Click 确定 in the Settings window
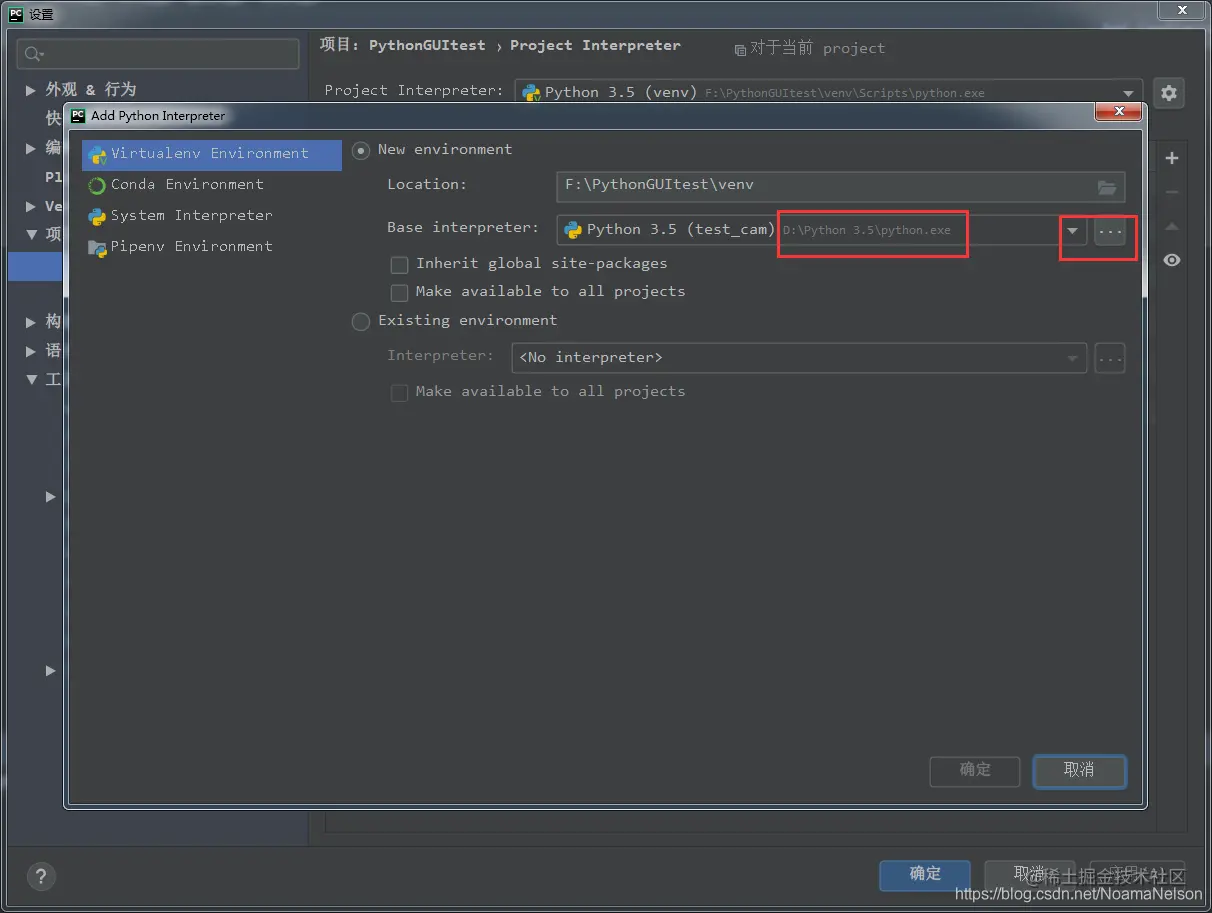 coord(925,875)
